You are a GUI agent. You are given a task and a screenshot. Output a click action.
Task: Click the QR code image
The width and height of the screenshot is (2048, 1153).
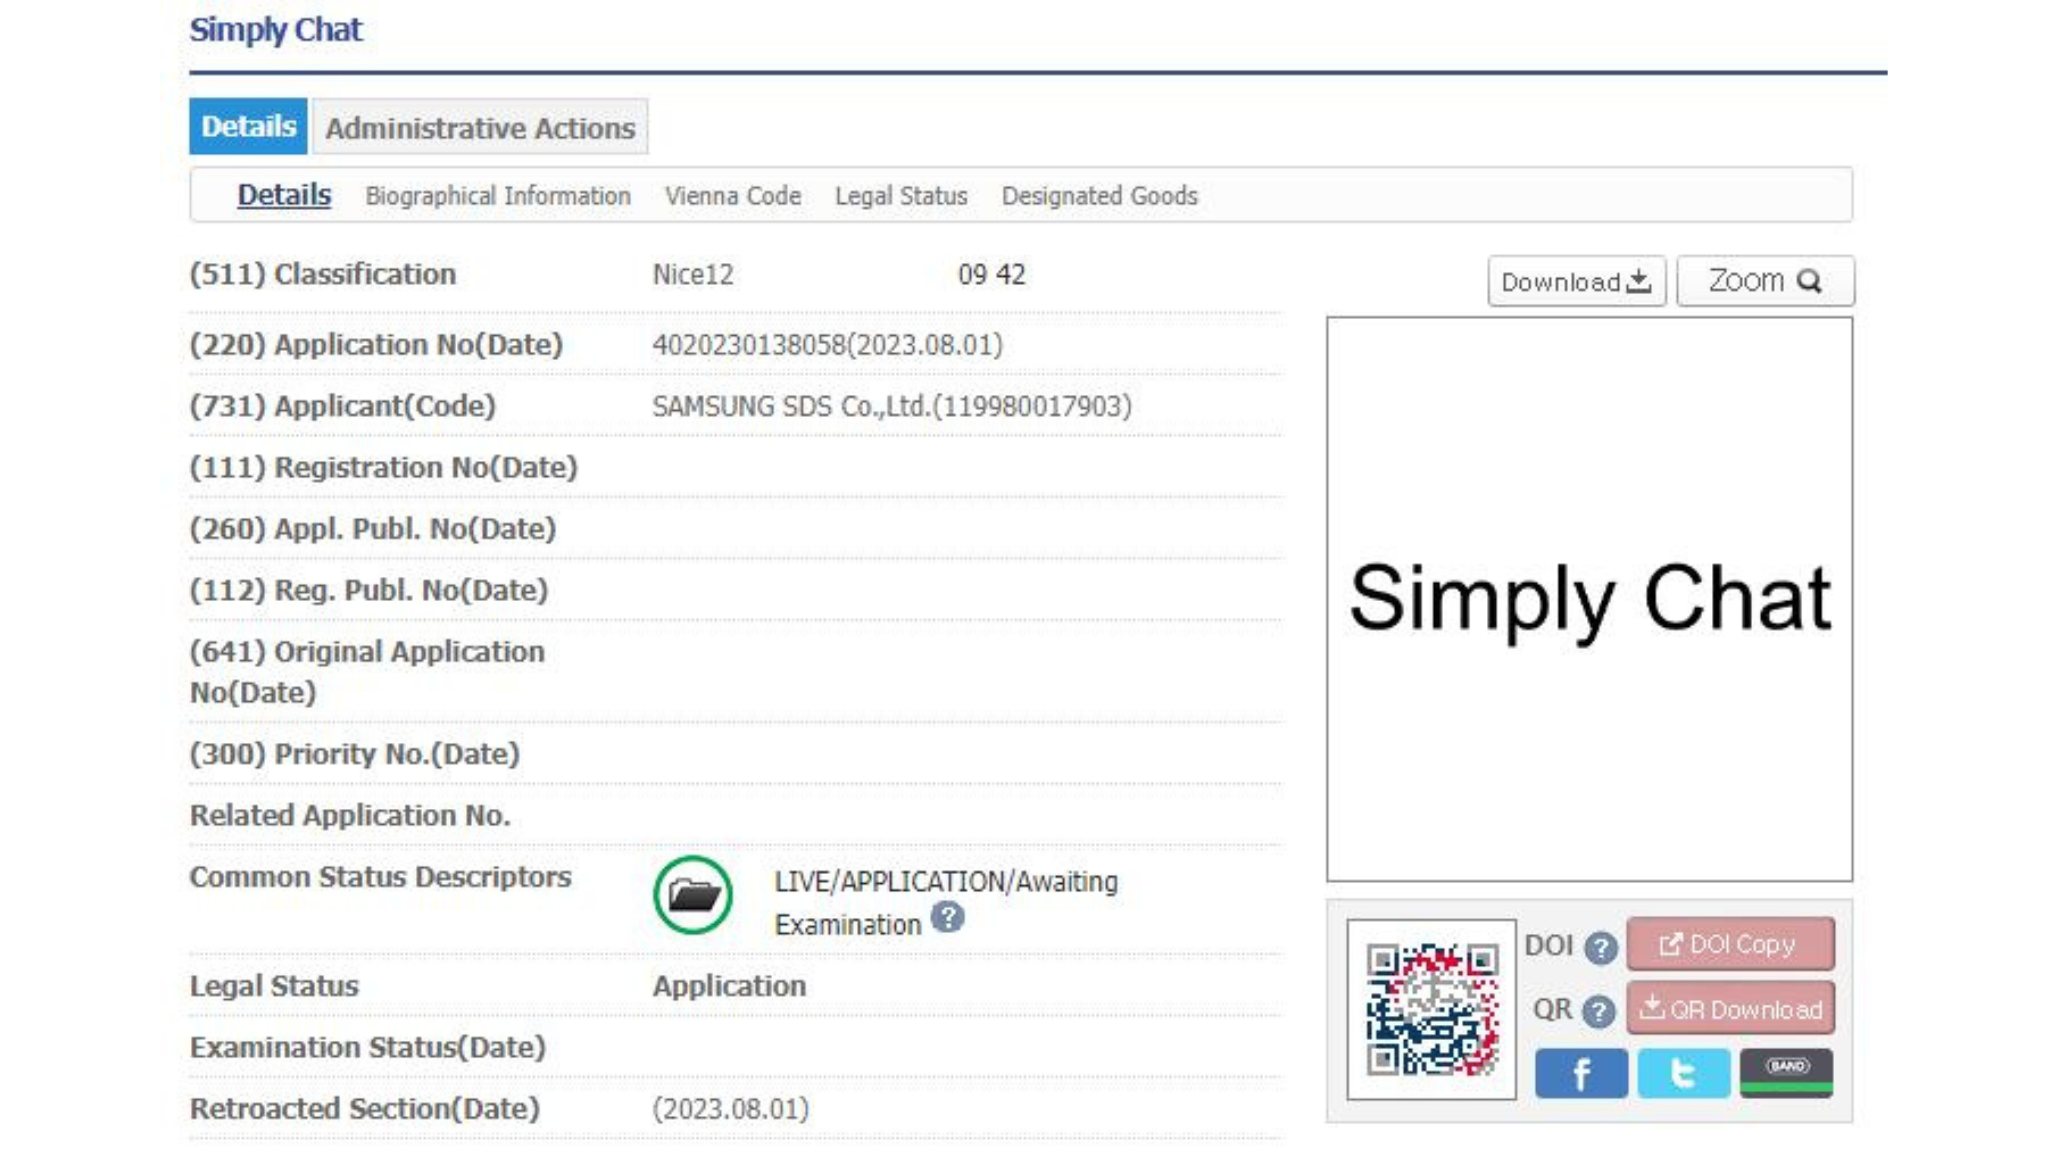tap(1431, 1009)
